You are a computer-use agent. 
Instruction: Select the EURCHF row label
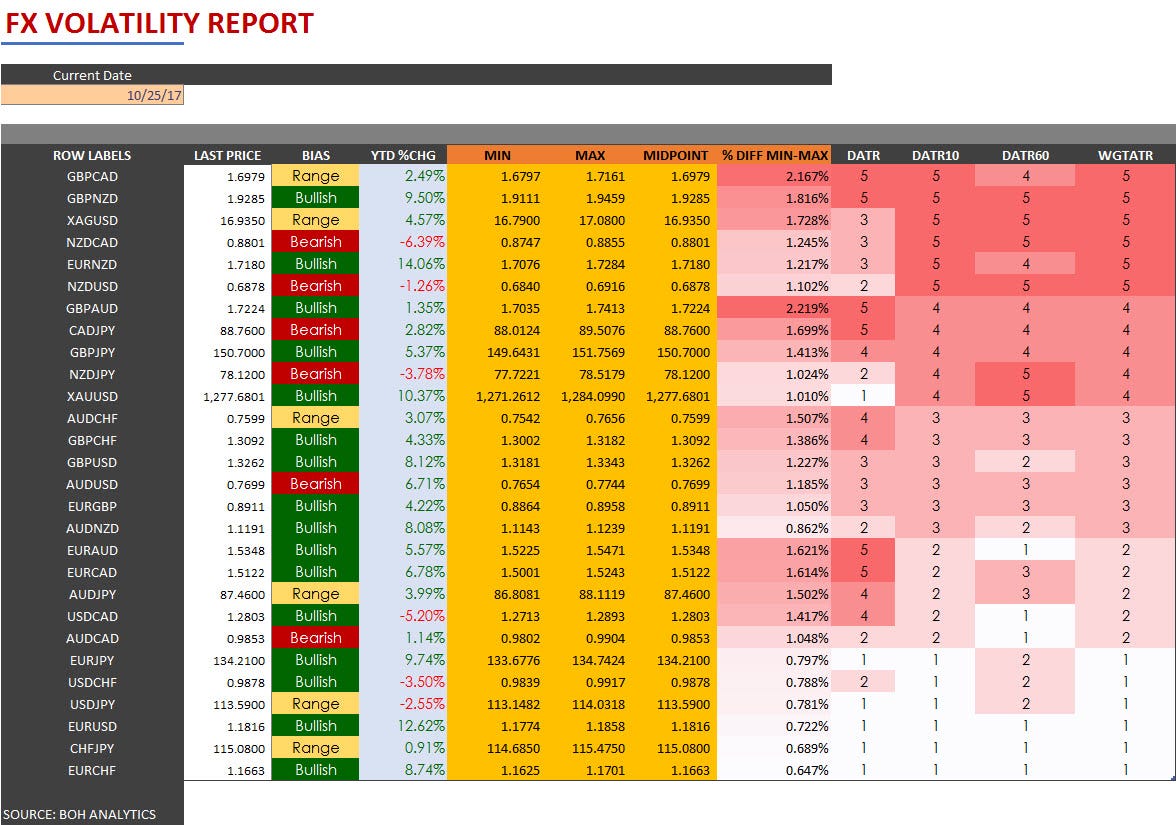click(x=92, y=771)
